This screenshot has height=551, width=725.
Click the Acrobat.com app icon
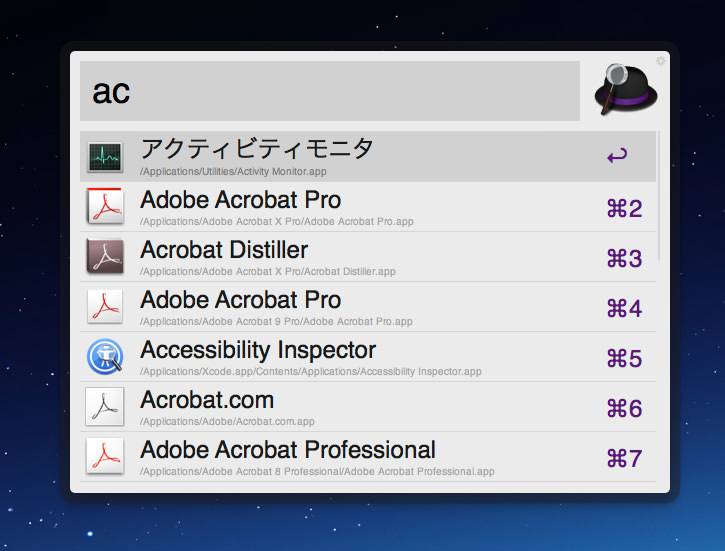click(105, 406)
